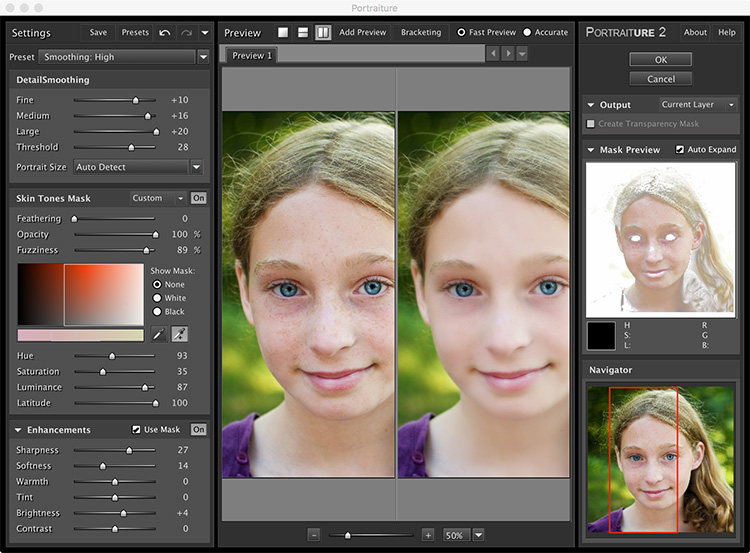Click the Cancel button
750x553 pixels.
point(661,79)
